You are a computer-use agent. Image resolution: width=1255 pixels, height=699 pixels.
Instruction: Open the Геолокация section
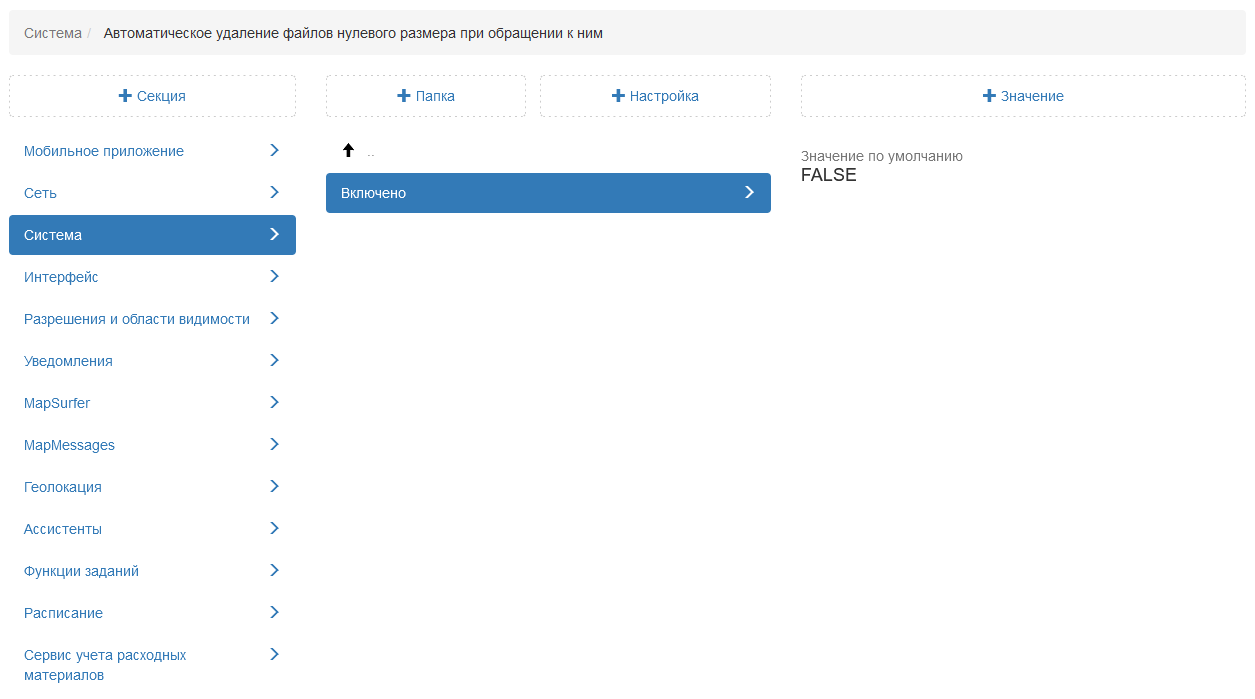click(152, 487)
